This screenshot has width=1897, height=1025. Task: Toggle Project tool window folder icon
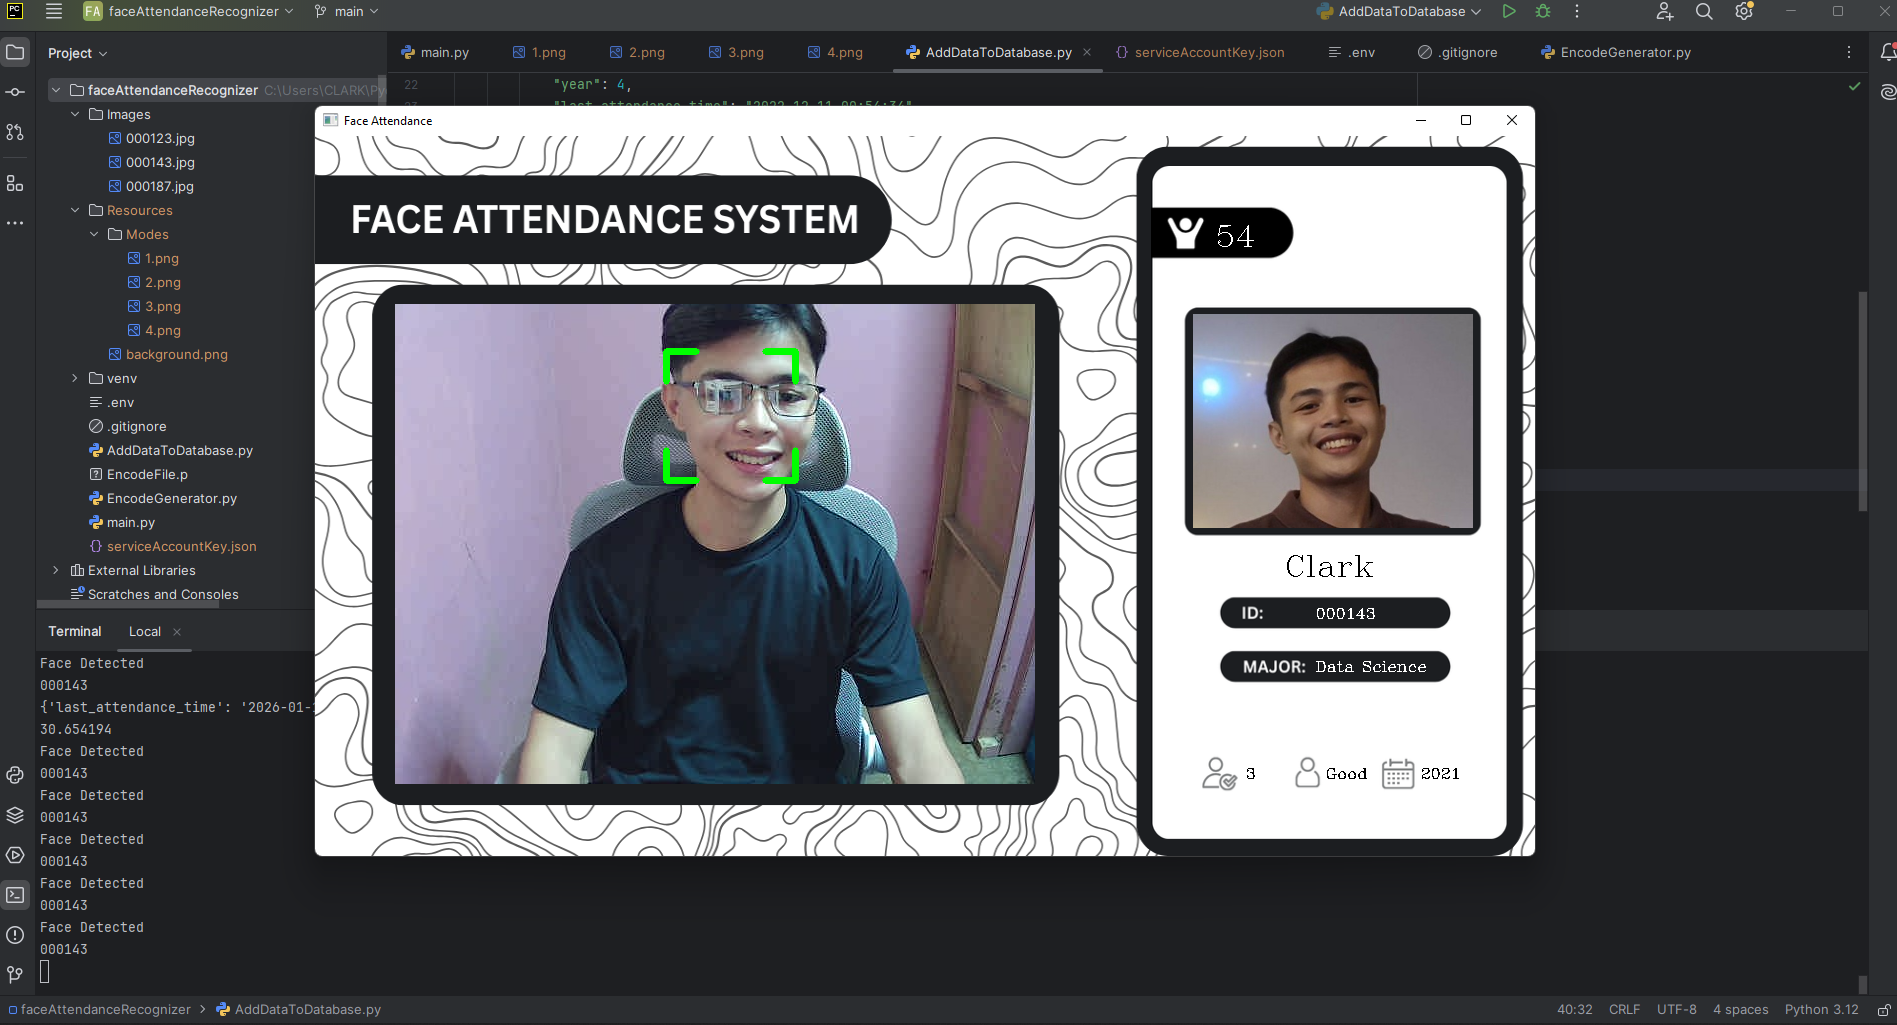15,52
